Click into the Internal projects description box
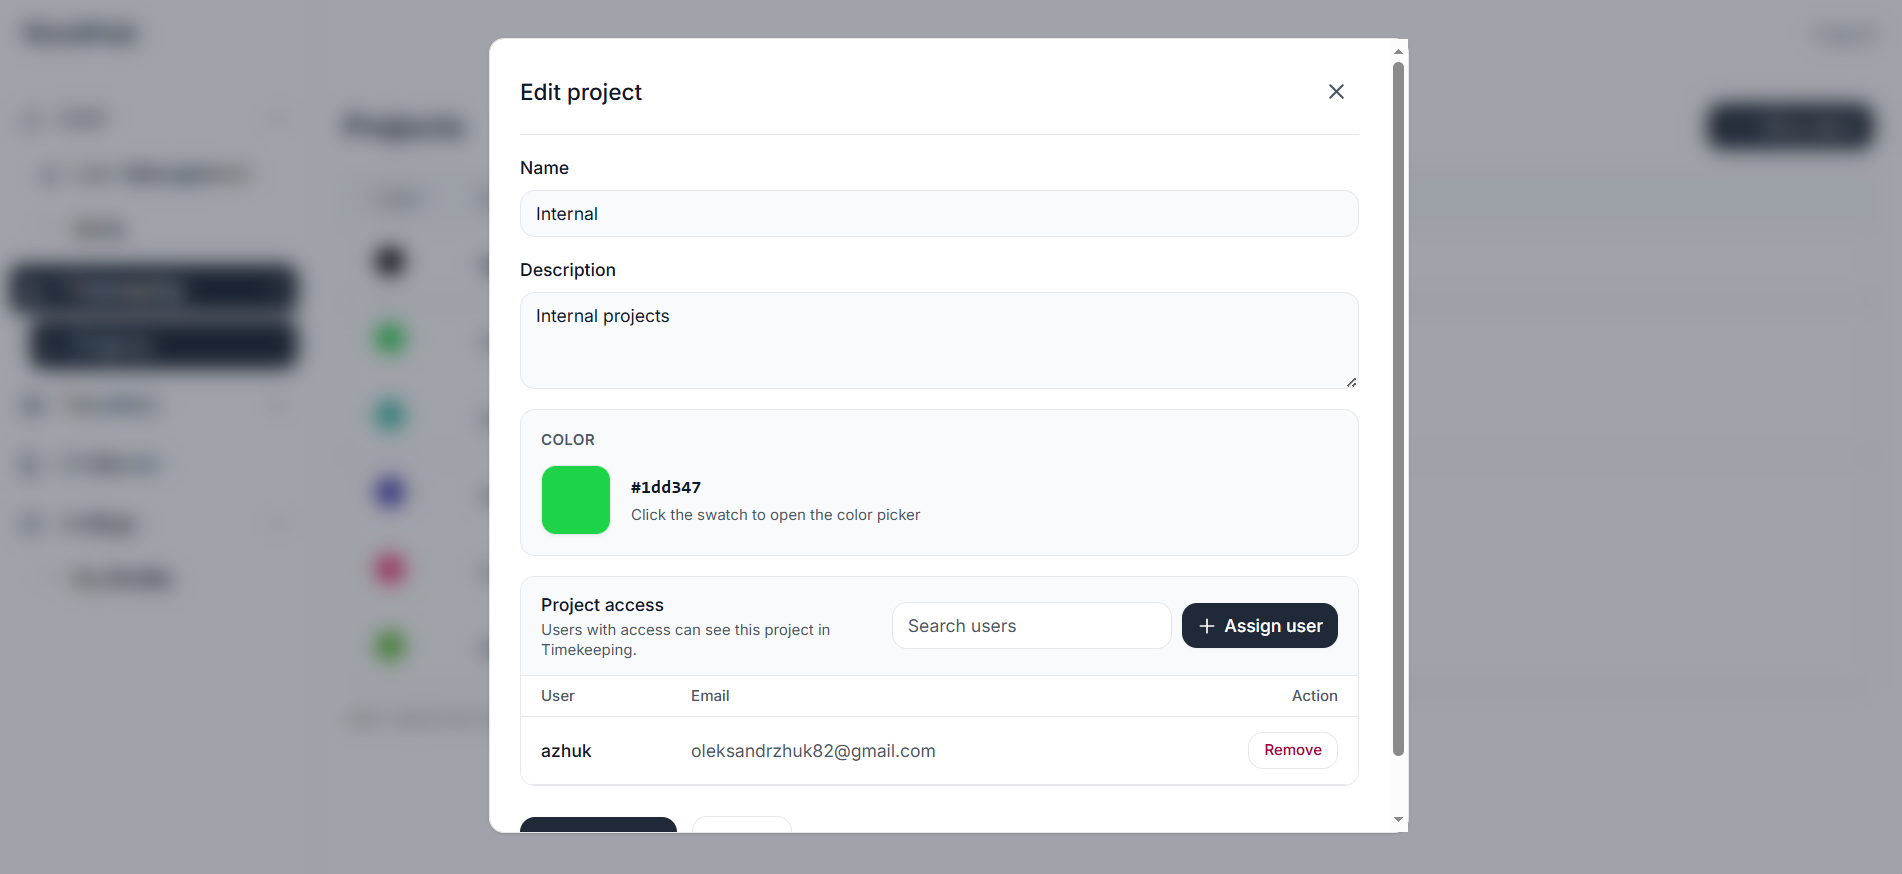The image size is (1902, 874). click(939, 341)
